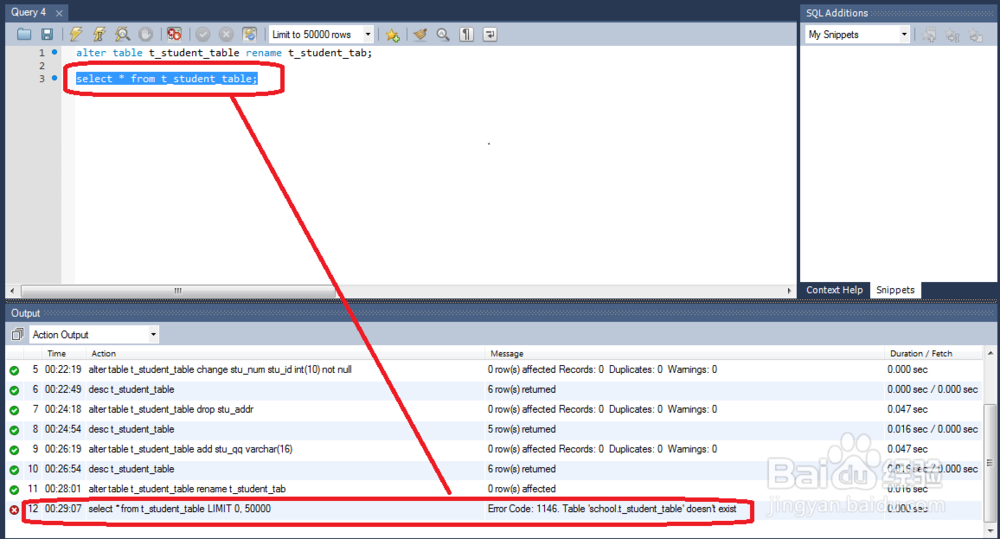Click the Message column header
This screenshot has height=539, width=1000.
pyautogui.click(x=506, y=353)
